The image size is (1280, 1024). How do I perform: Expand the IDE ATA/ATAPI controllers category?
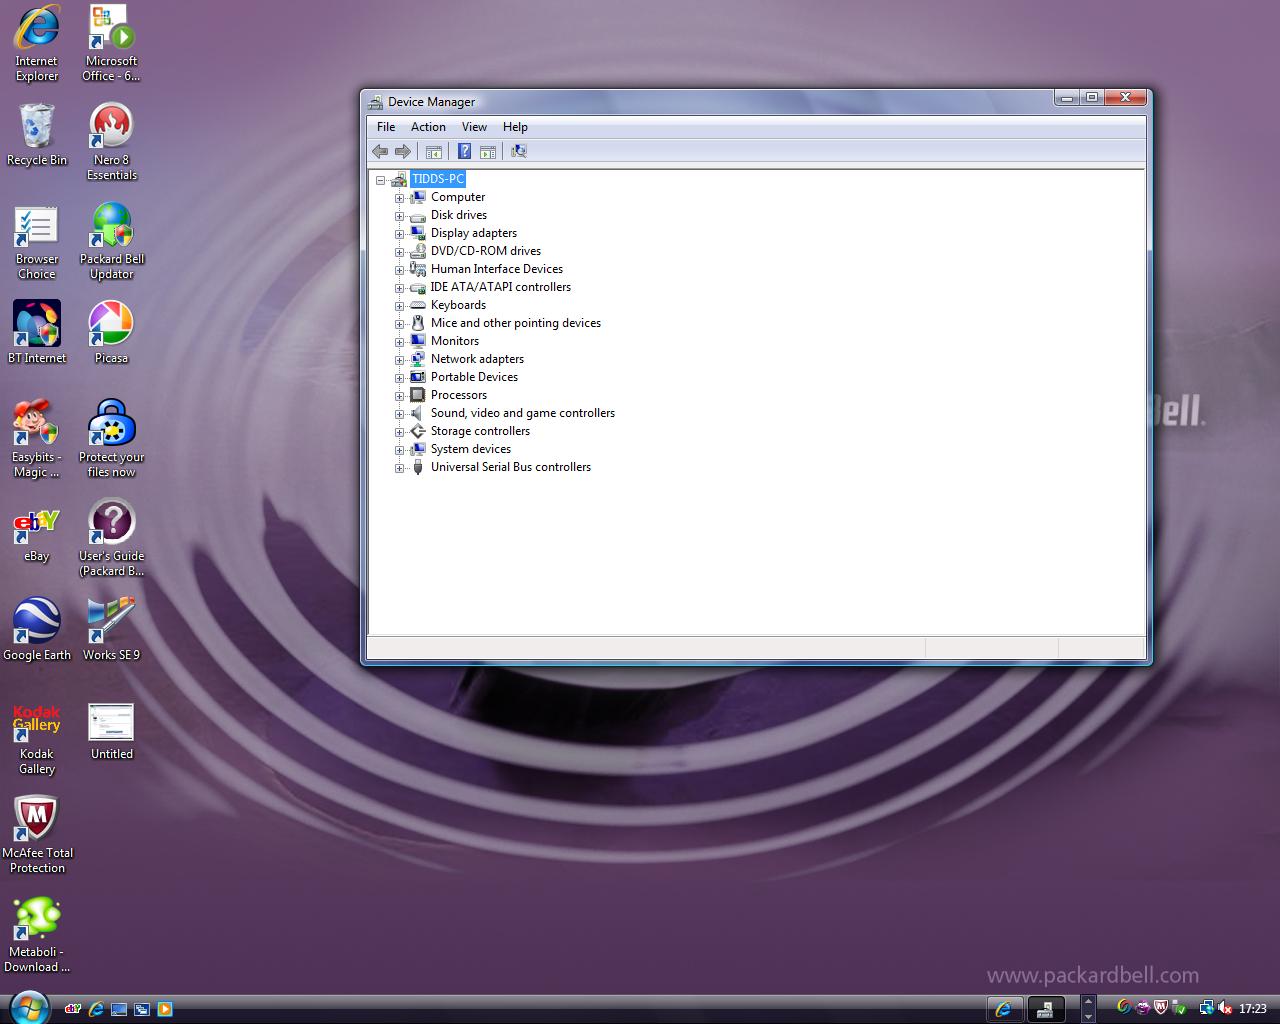(399, 288)
